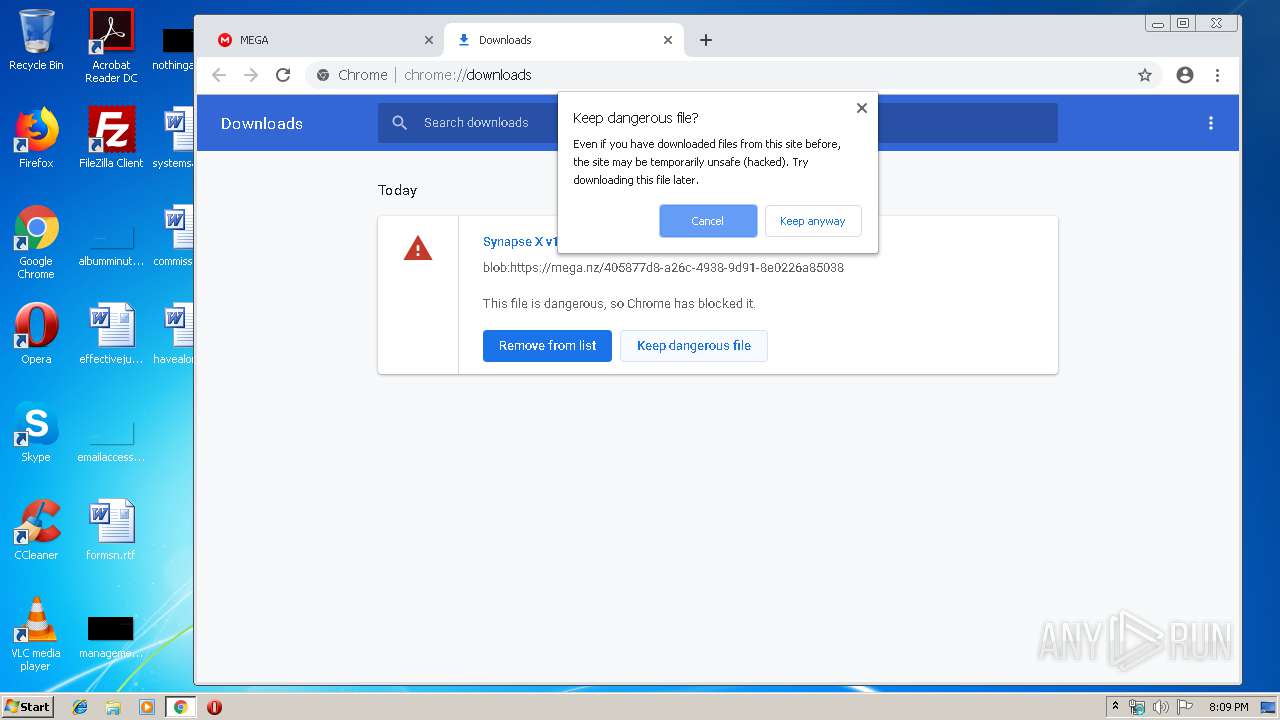Select the effectiveju... document on desktop
Image resolution: width=1280 pixels, height=720 pixels.
tap(111, 334)
